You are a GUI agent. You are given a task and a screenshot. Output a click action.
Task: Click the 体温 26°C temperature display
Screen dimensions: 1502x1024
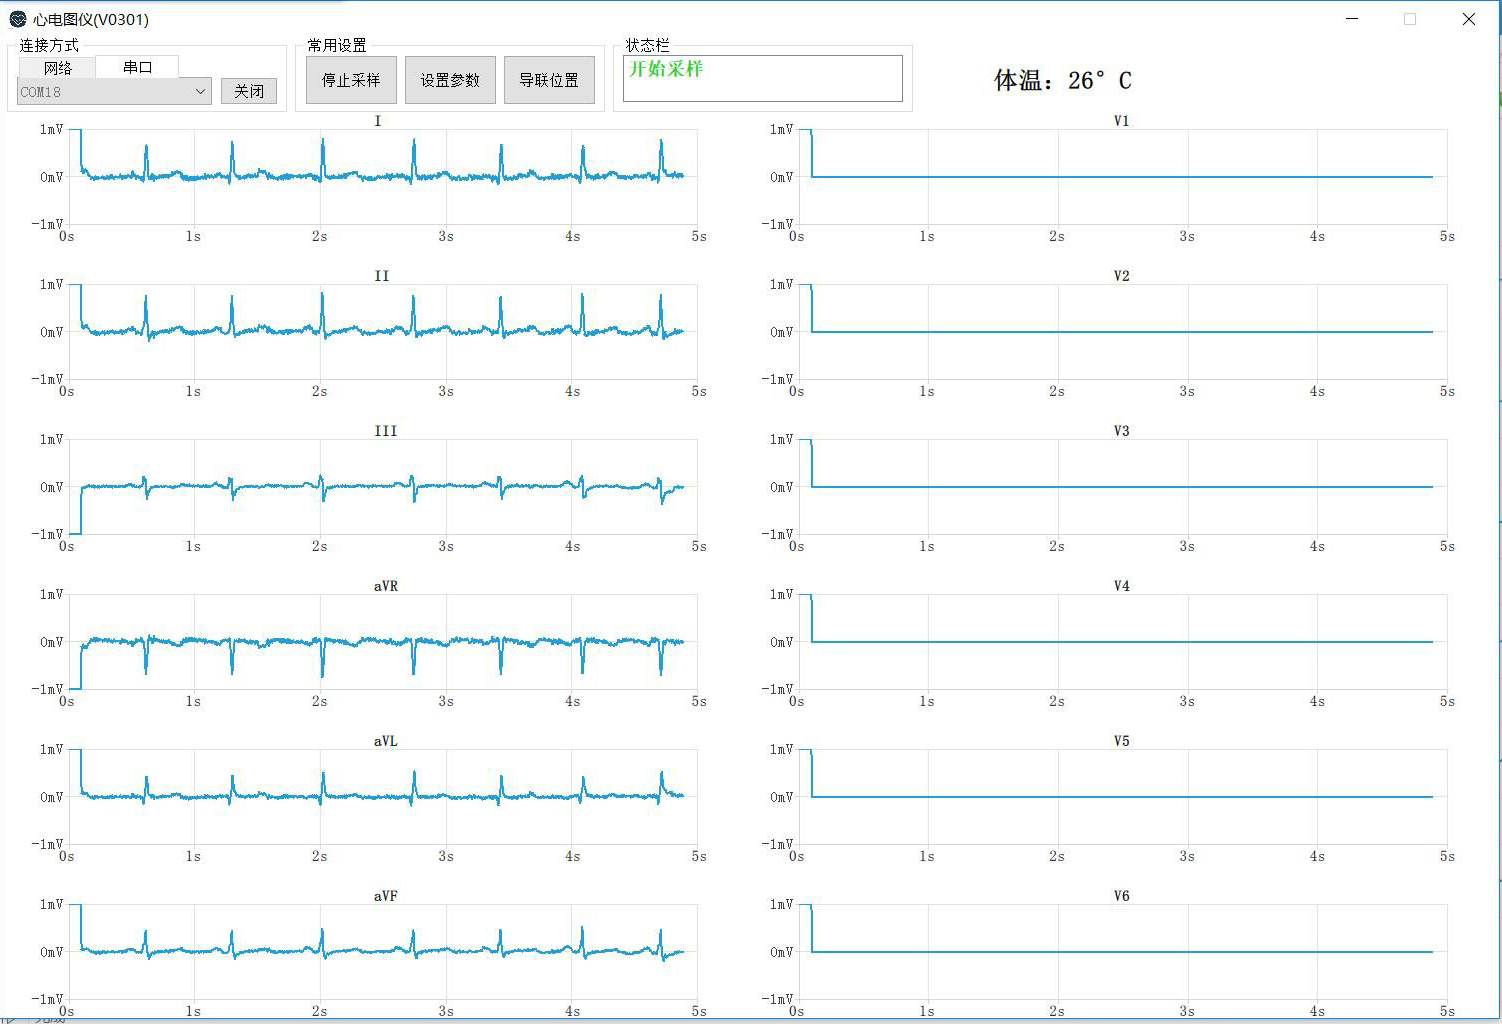click(1062, 80)
